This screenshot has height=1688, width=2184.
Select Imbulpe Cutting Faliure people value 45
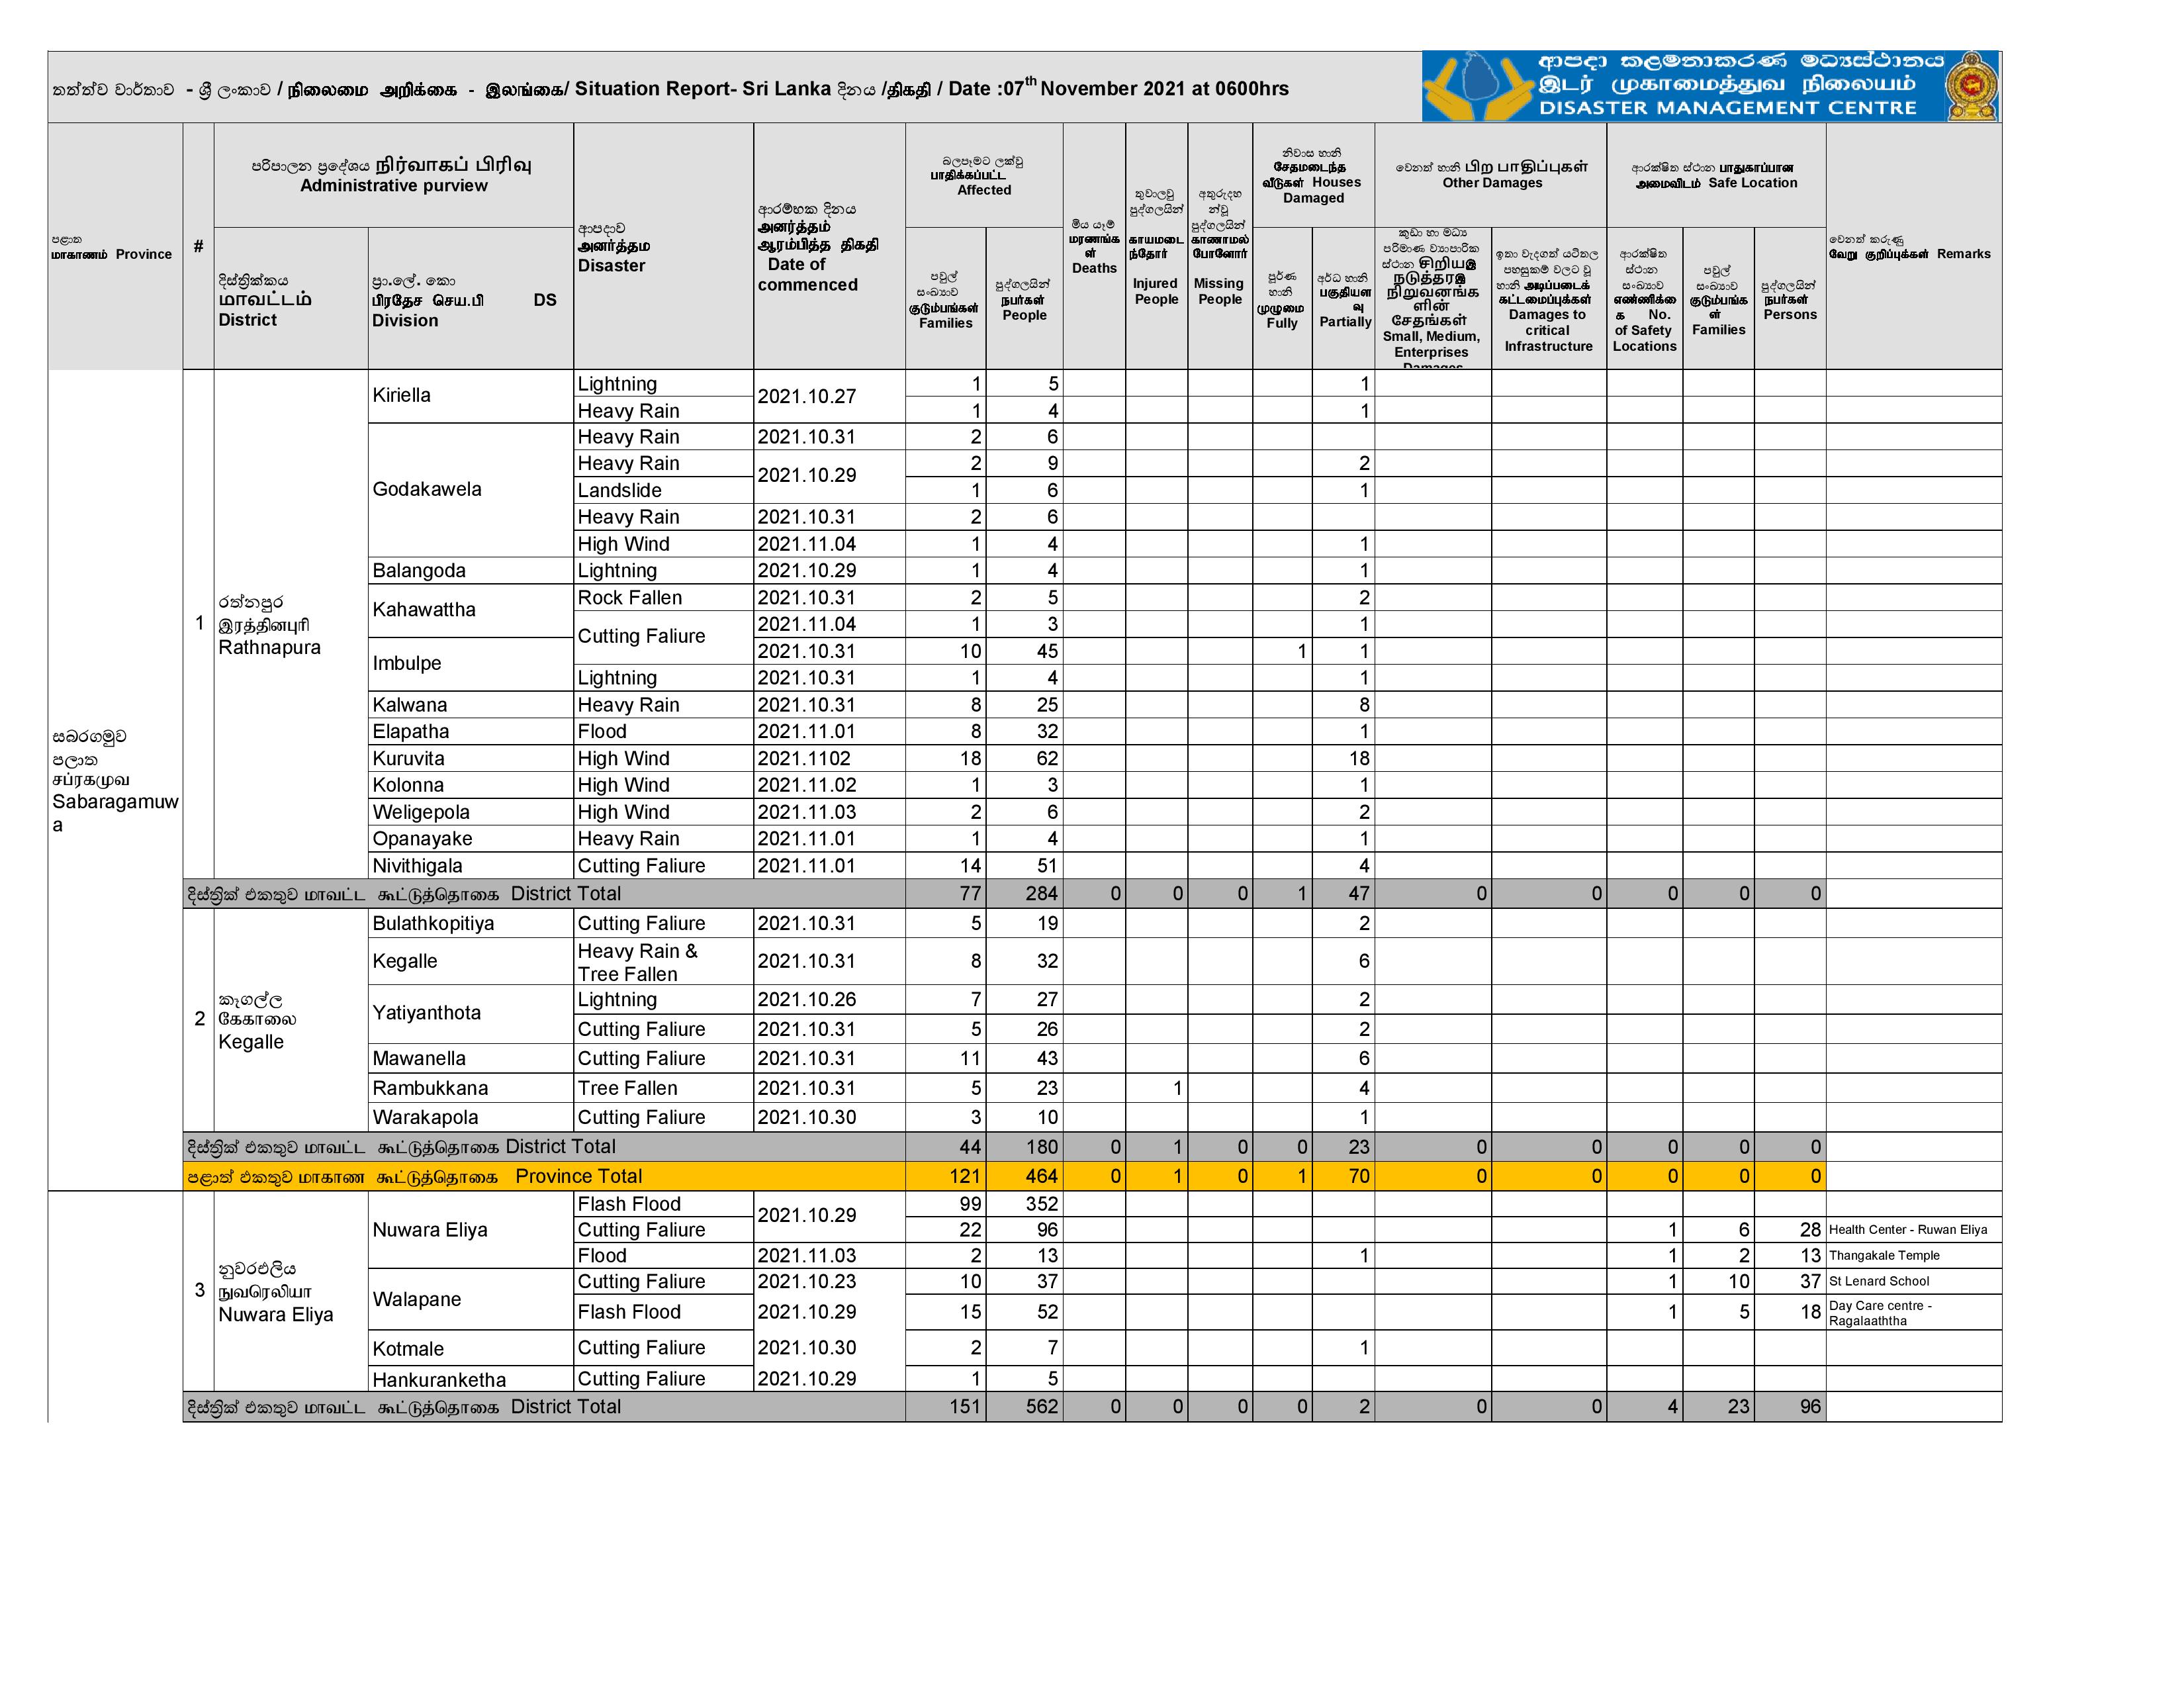[x=1024, y=651]
